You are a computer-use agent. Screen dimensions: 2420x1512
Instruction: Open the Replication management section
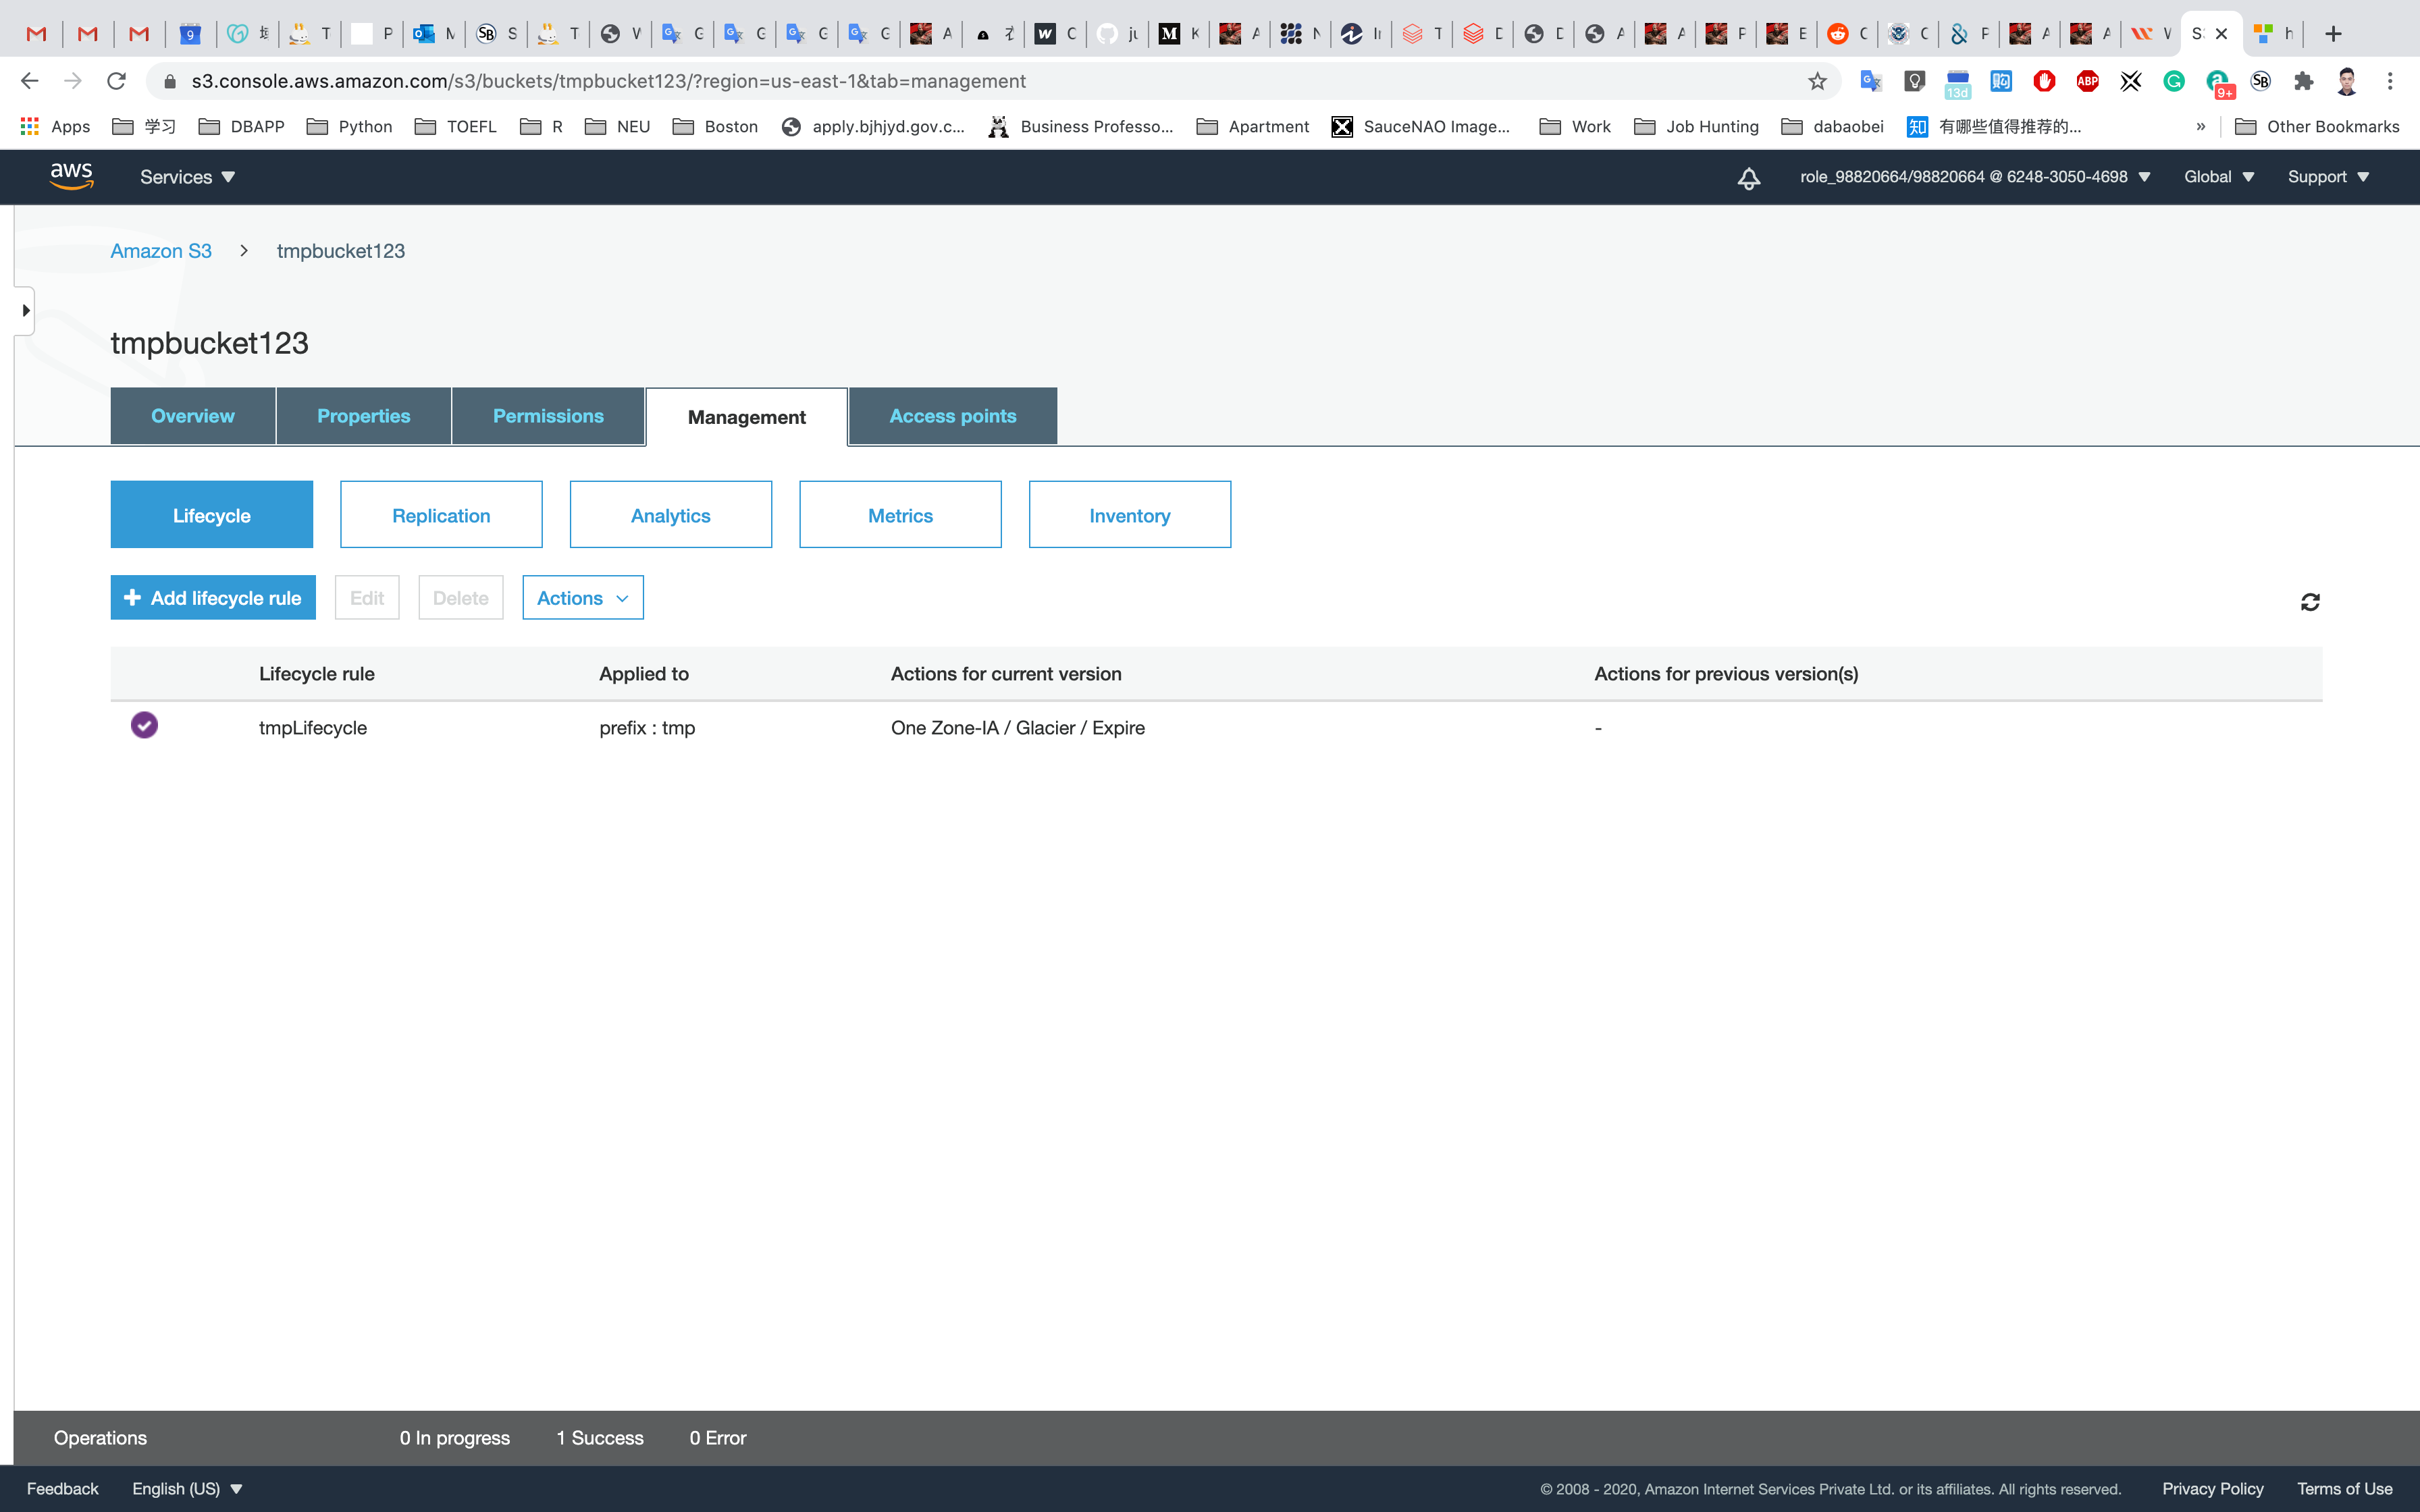[x=441, y=515]
